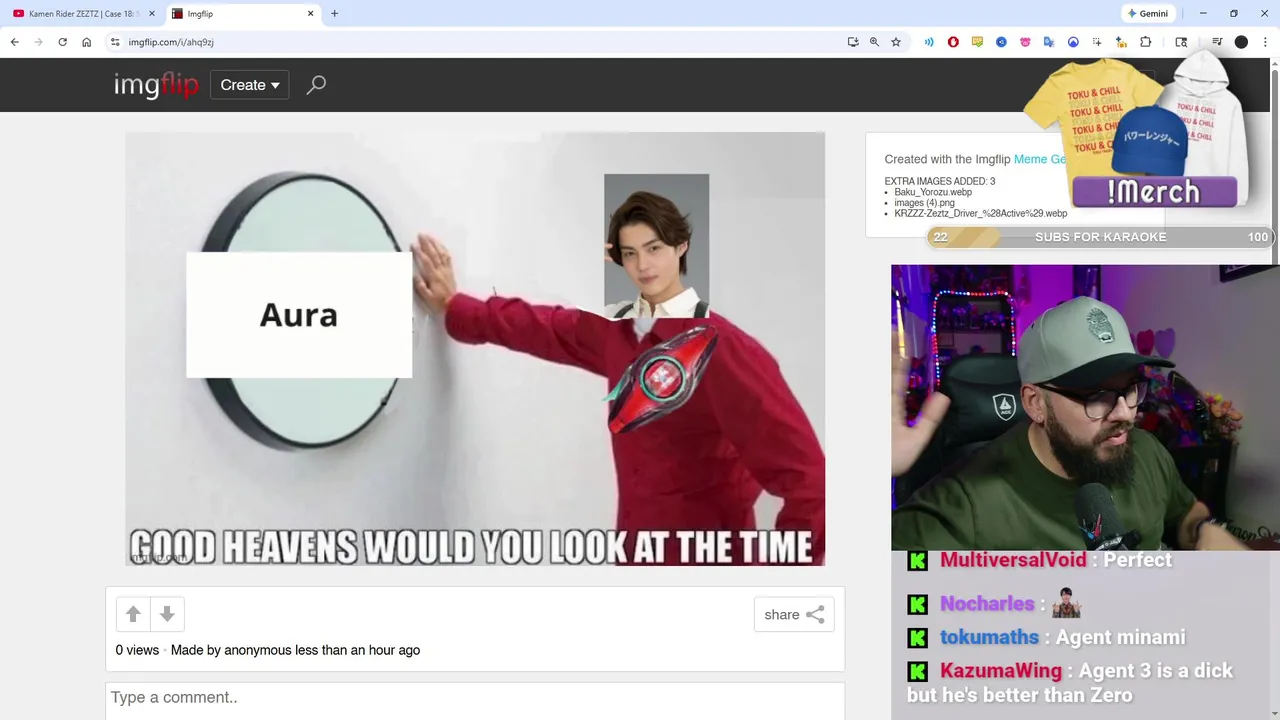Click in the Type a comment field
The width and height of the screenshot is (1280, 720).
tap(475, 698)
